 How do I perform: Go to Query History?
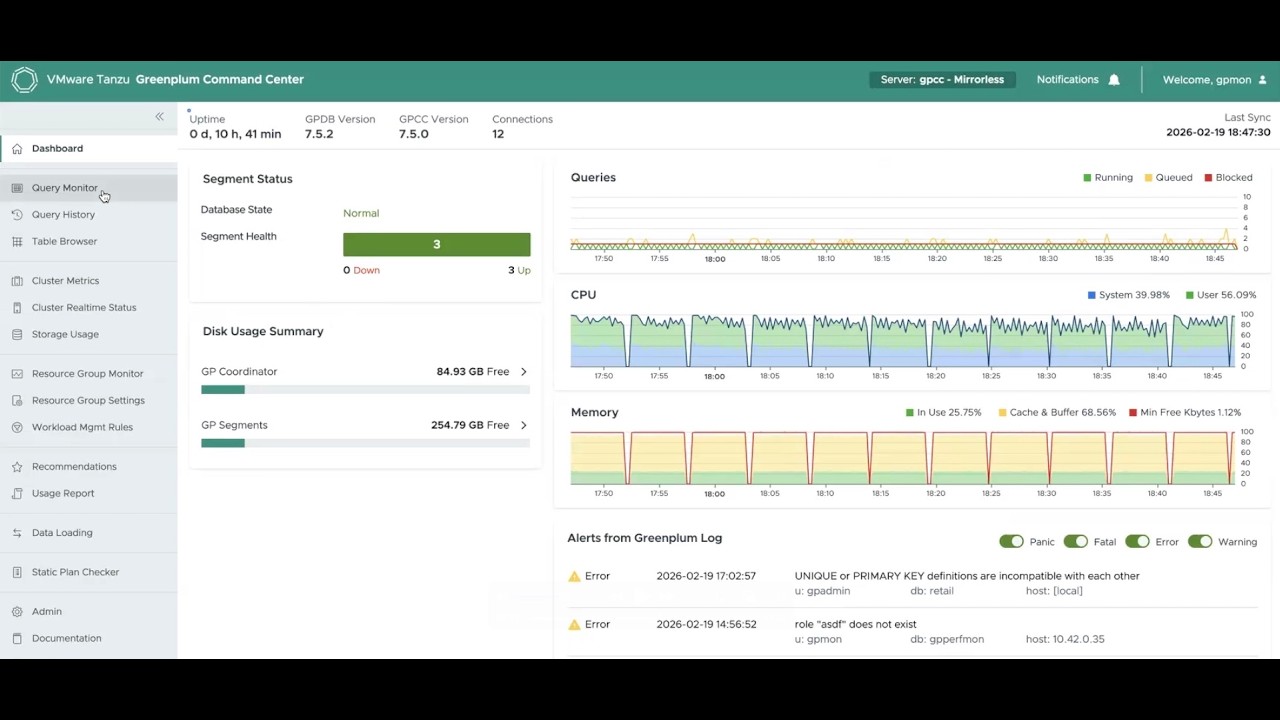tap(88, 215)
